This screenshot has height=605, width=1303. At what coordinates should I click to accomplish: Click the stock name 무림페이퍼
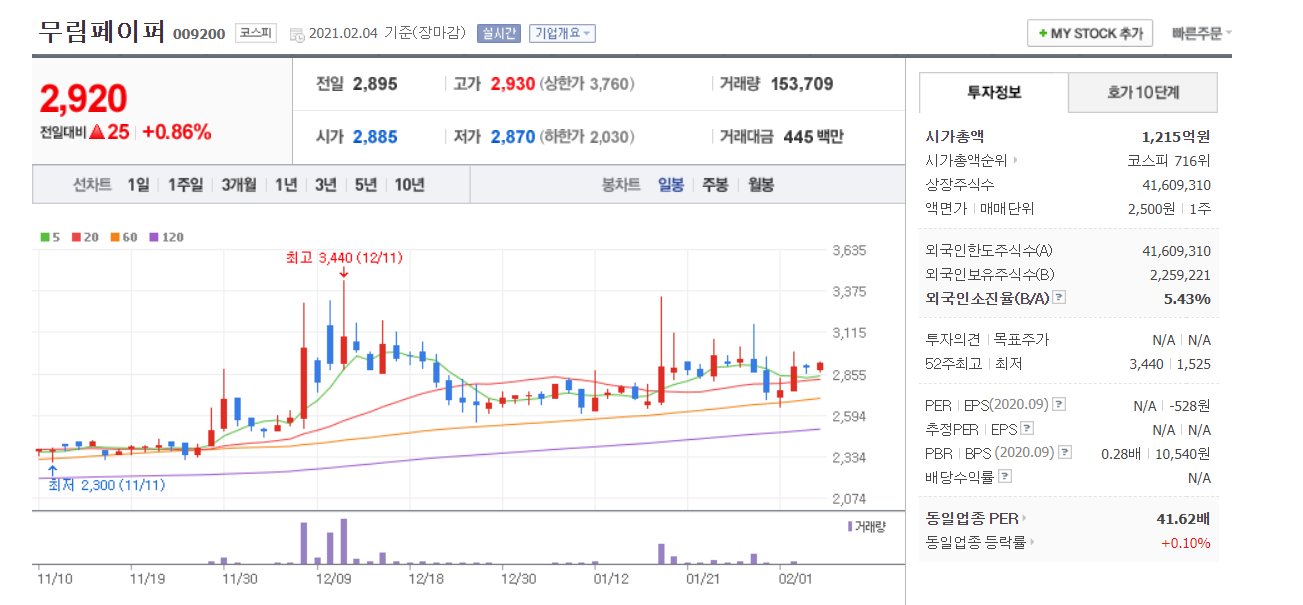pos(102,32)
